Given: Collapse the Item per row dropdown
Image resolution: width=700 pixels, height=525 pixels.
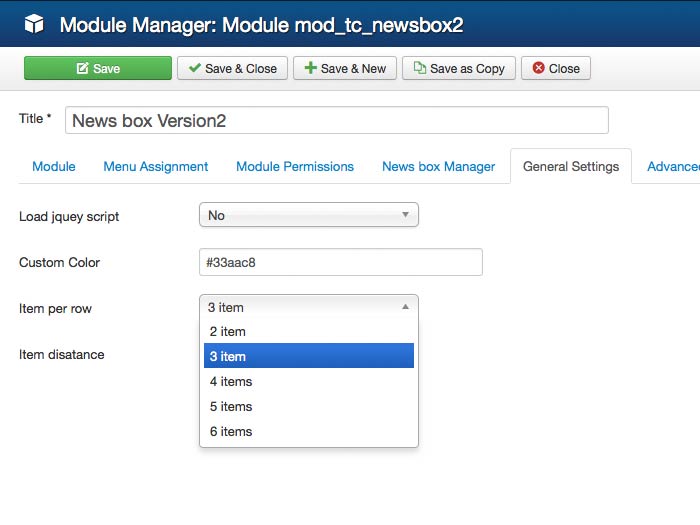Looking at the screenshot, I should pyautogui.click(x=309, y=307).
